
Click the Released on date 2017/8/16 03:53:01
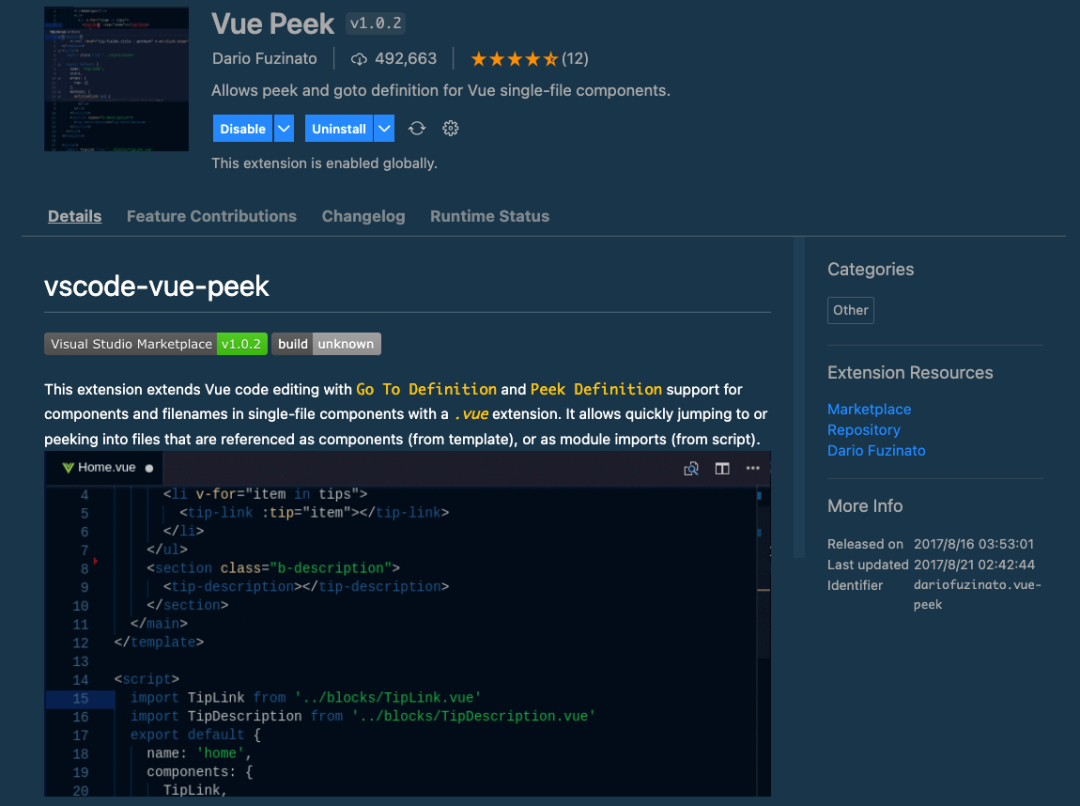[974, 544]
